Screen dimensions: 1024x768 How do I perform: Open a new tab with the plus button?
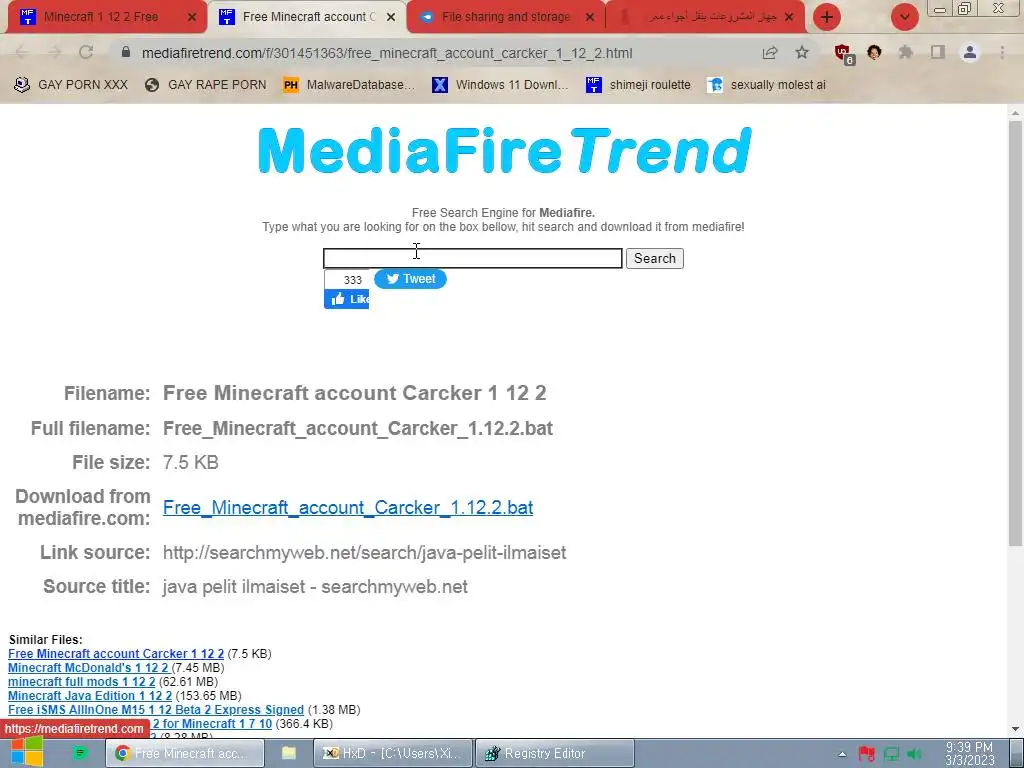click(827, 17)
